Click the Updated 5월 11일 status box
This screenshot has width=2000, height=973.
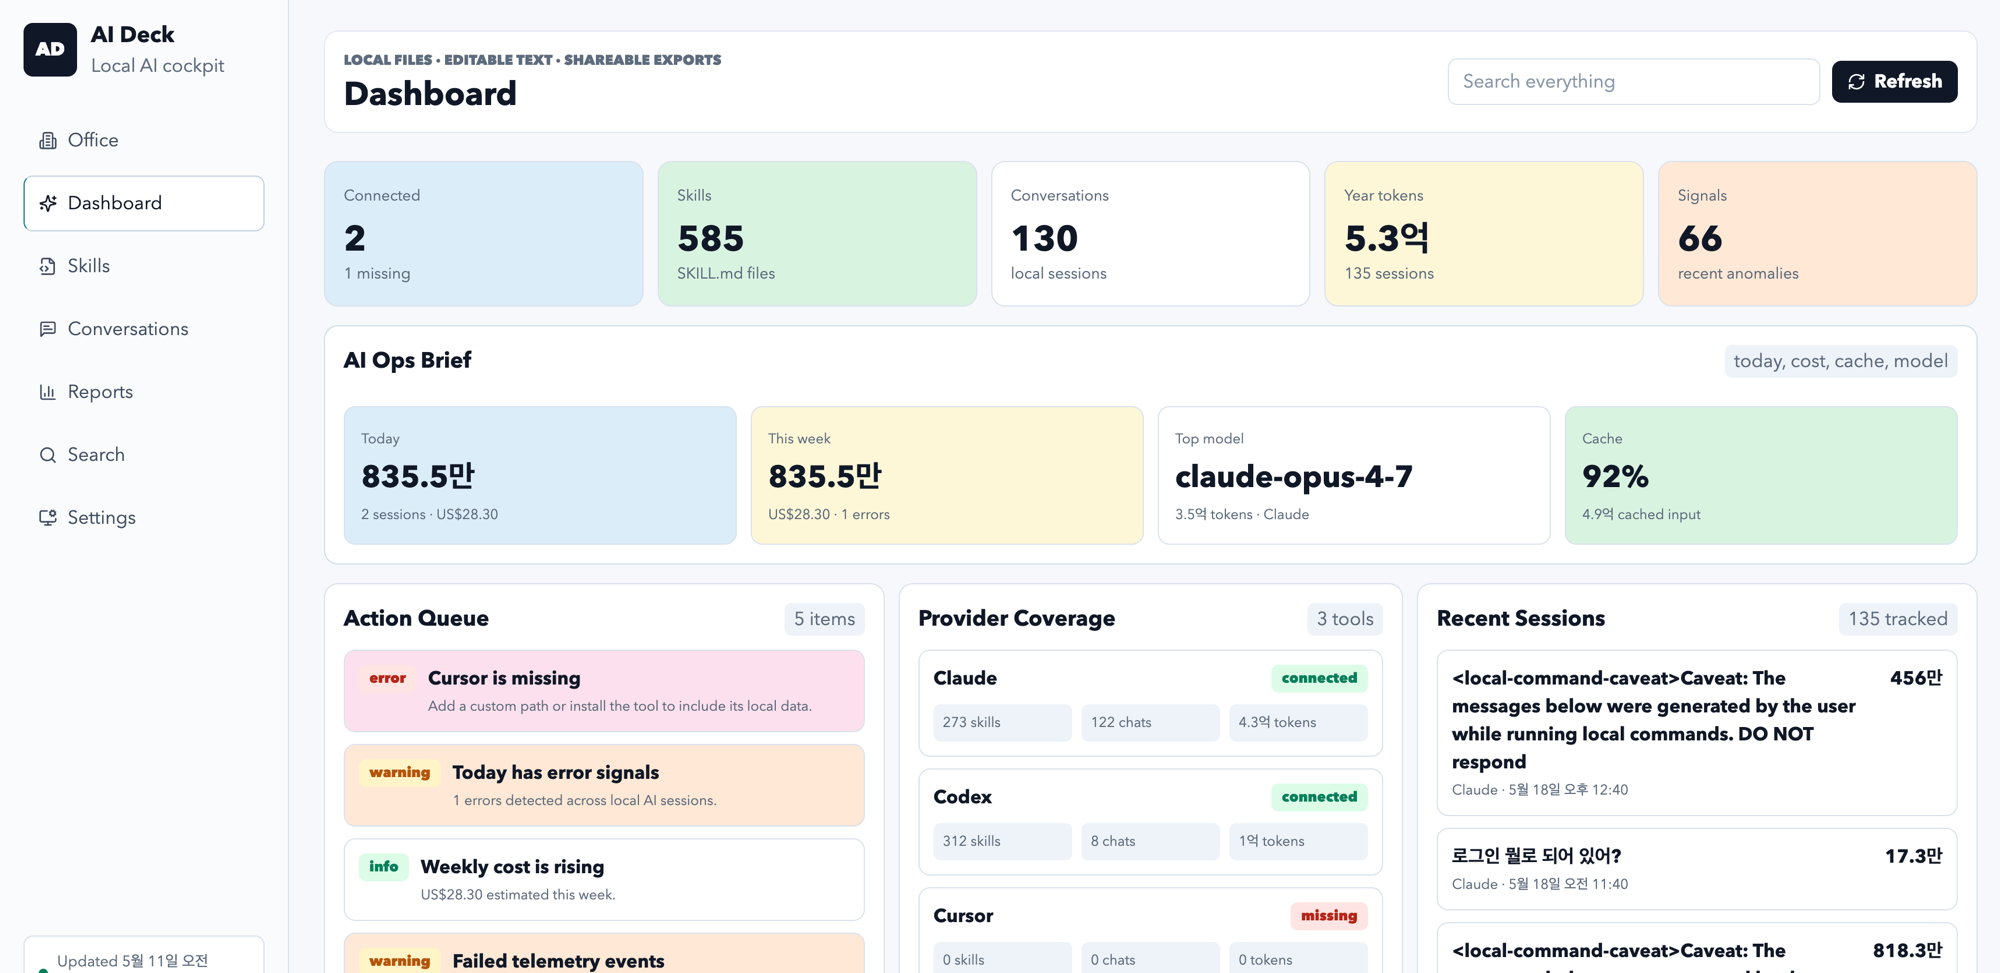[144, 955]
